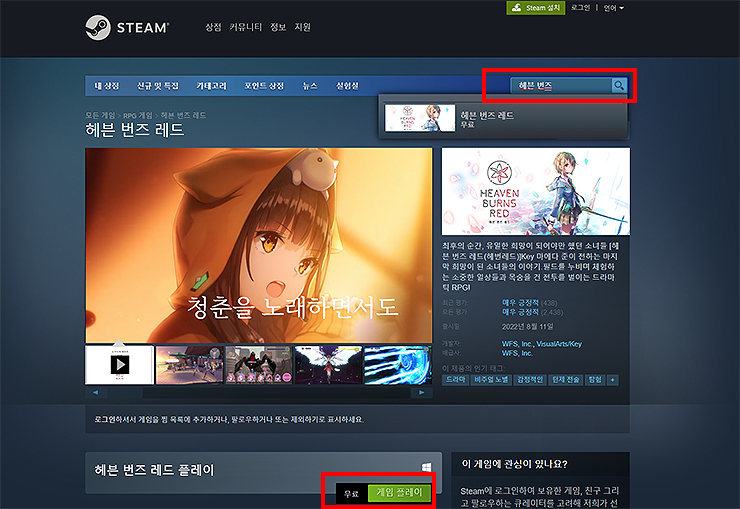Play the trailer video thumbnail
The height and width of the screenshot is (509, 740).
coord(119,365)
